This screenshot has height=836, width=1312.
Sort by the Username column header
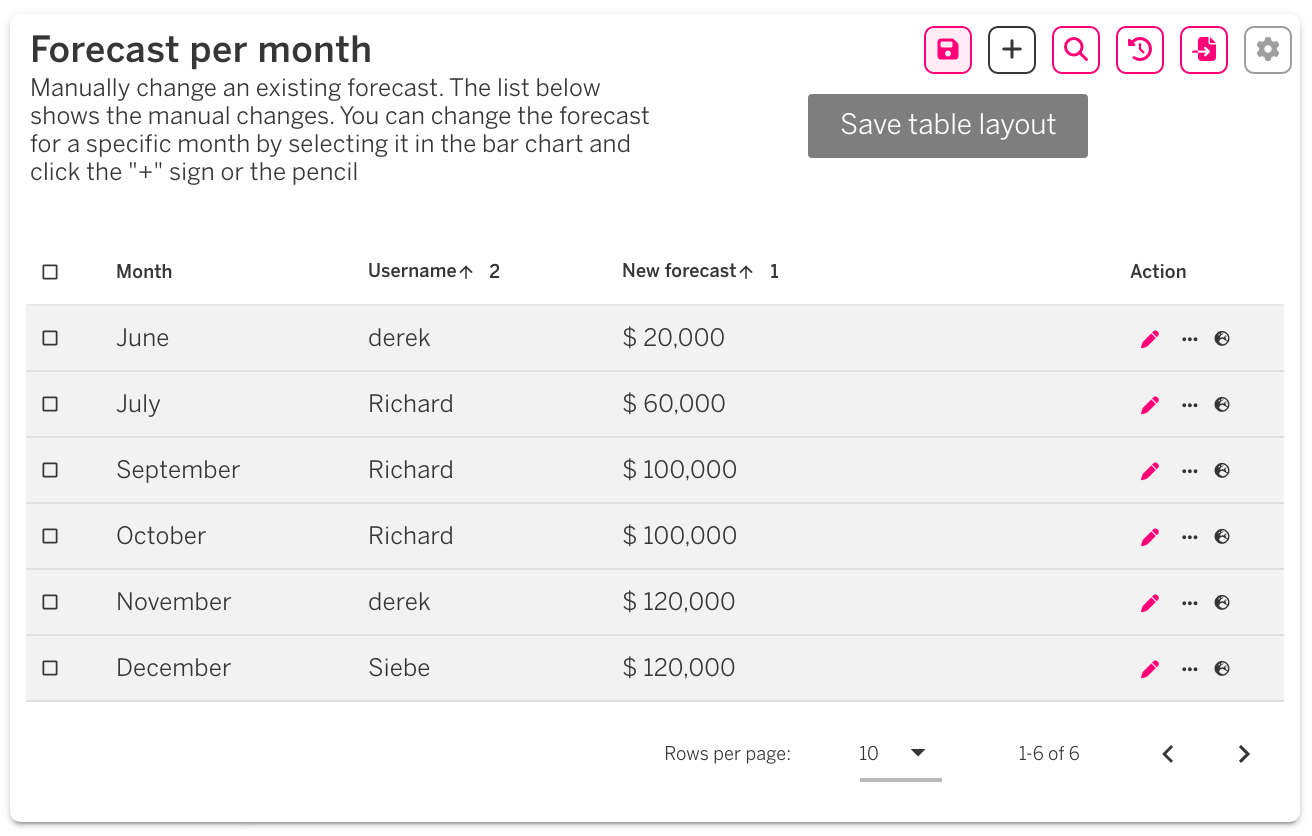[412, 271]
